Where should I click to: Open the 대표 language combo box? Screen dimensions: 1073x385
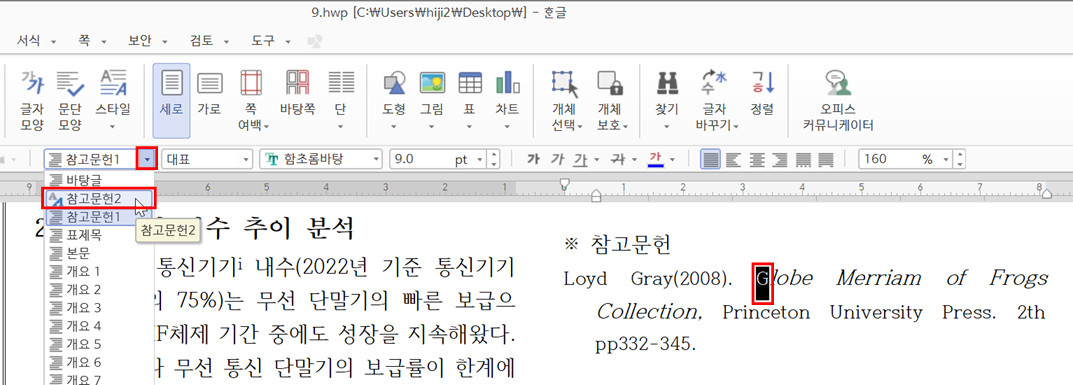208,159
